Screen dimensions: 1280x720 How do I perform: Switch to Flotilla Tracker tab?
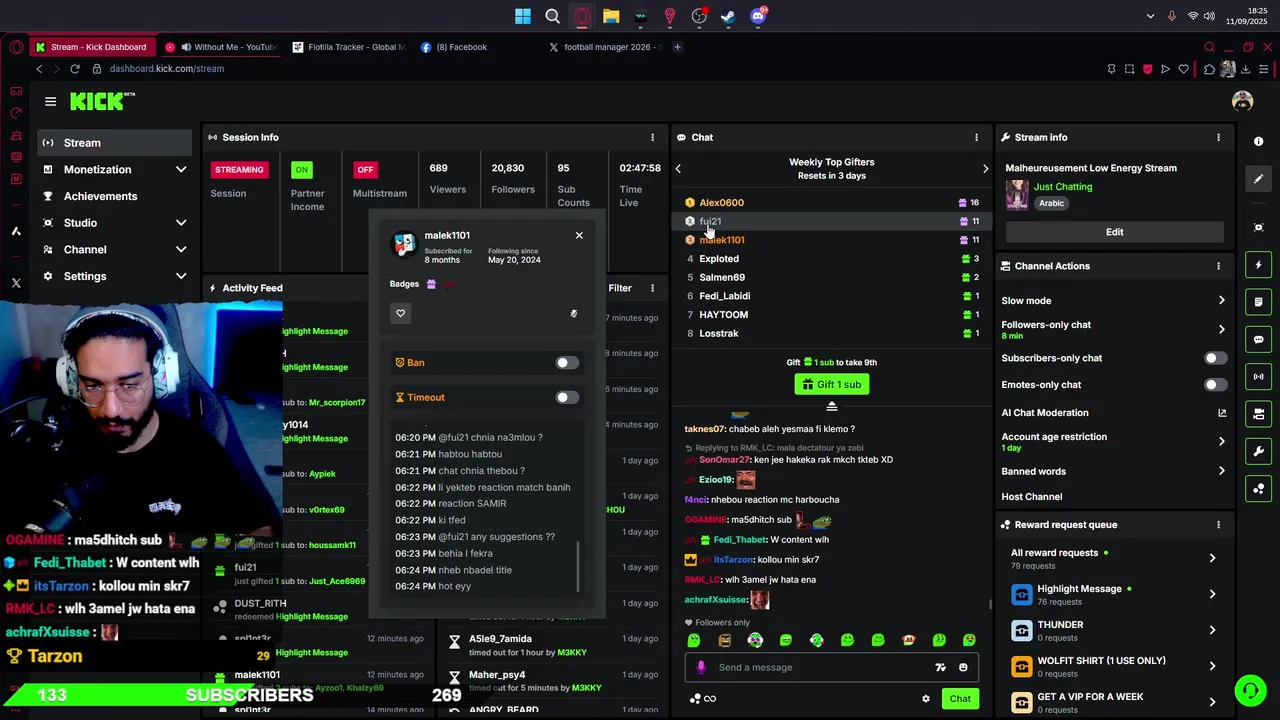point(348,47)
